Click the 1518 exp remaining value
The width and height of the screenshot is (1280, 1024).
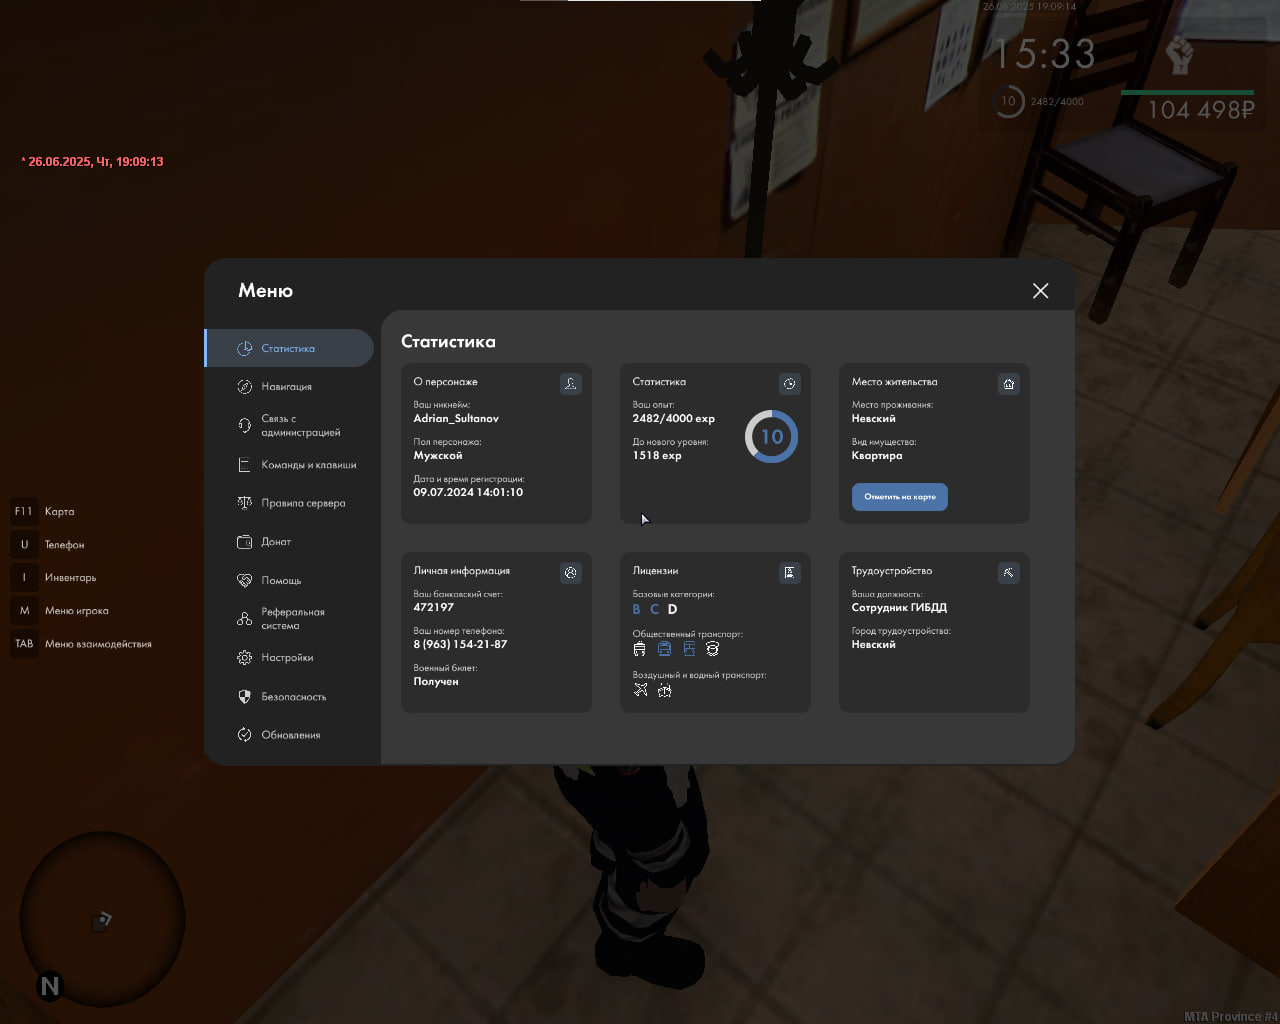(x=657, y=455)
